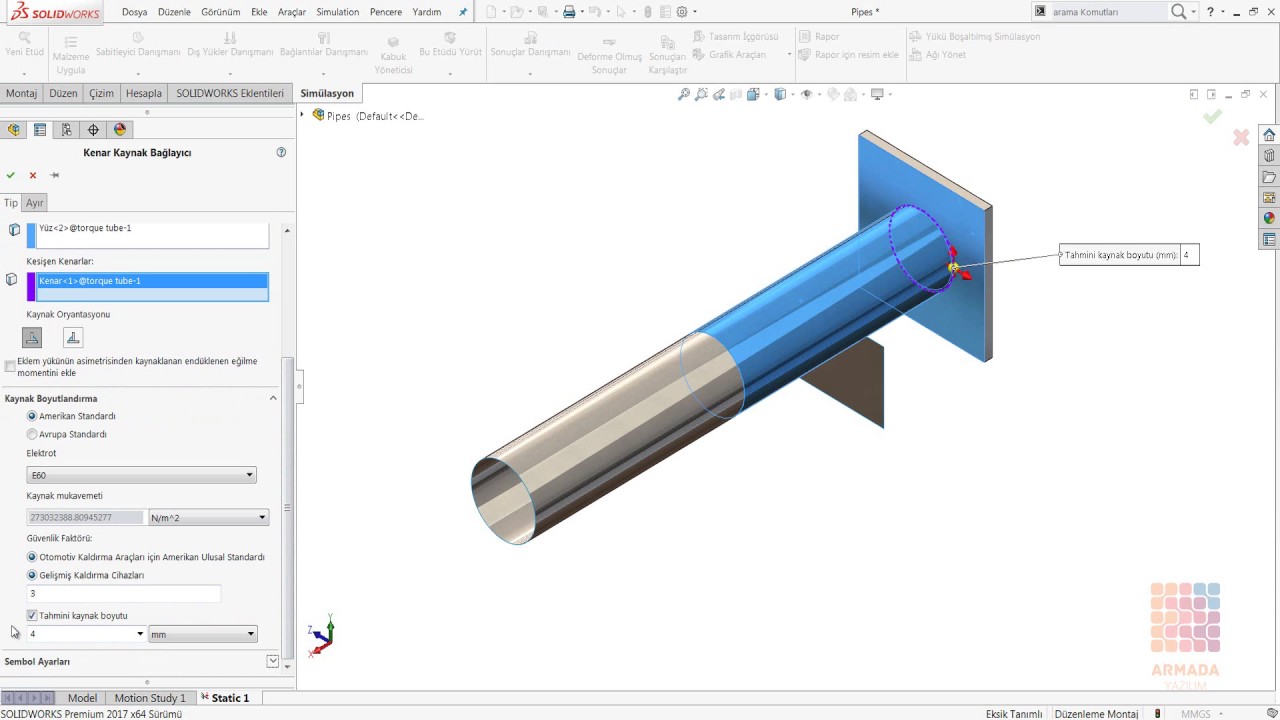The width and height of the screenshot is (1280, 720).
Task: Pin the Kenar Kaynak Bağlayıcı panel
Action: pos(55,175)
